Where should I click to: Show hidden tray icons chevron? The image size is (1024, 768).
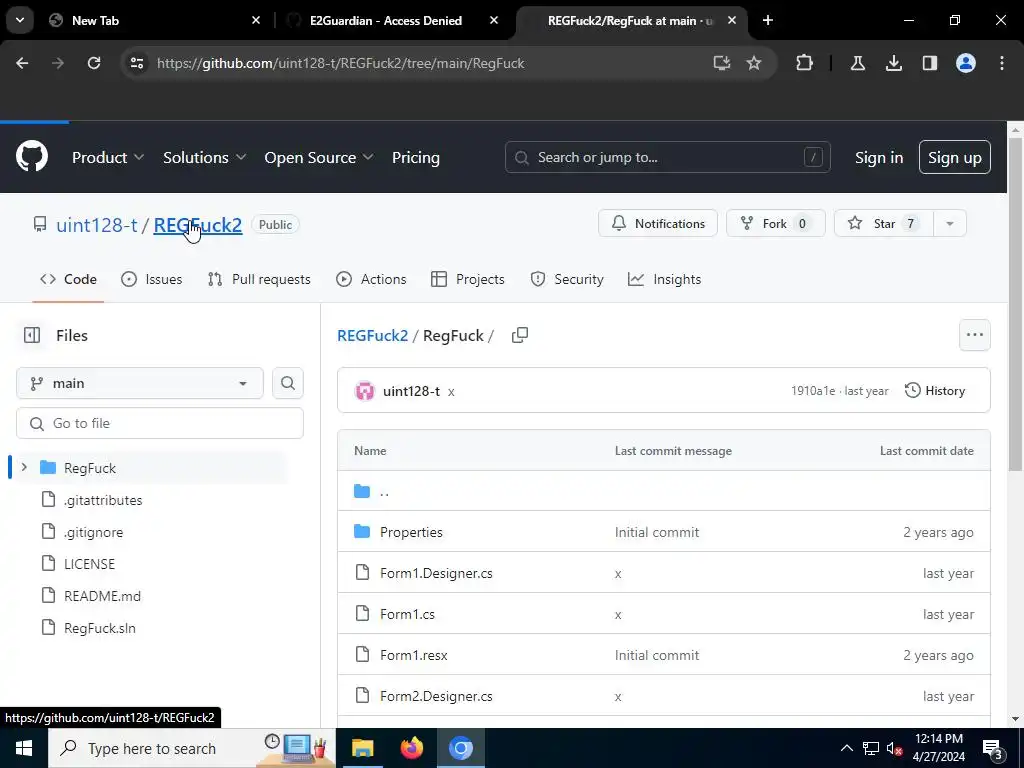[846, 748]
